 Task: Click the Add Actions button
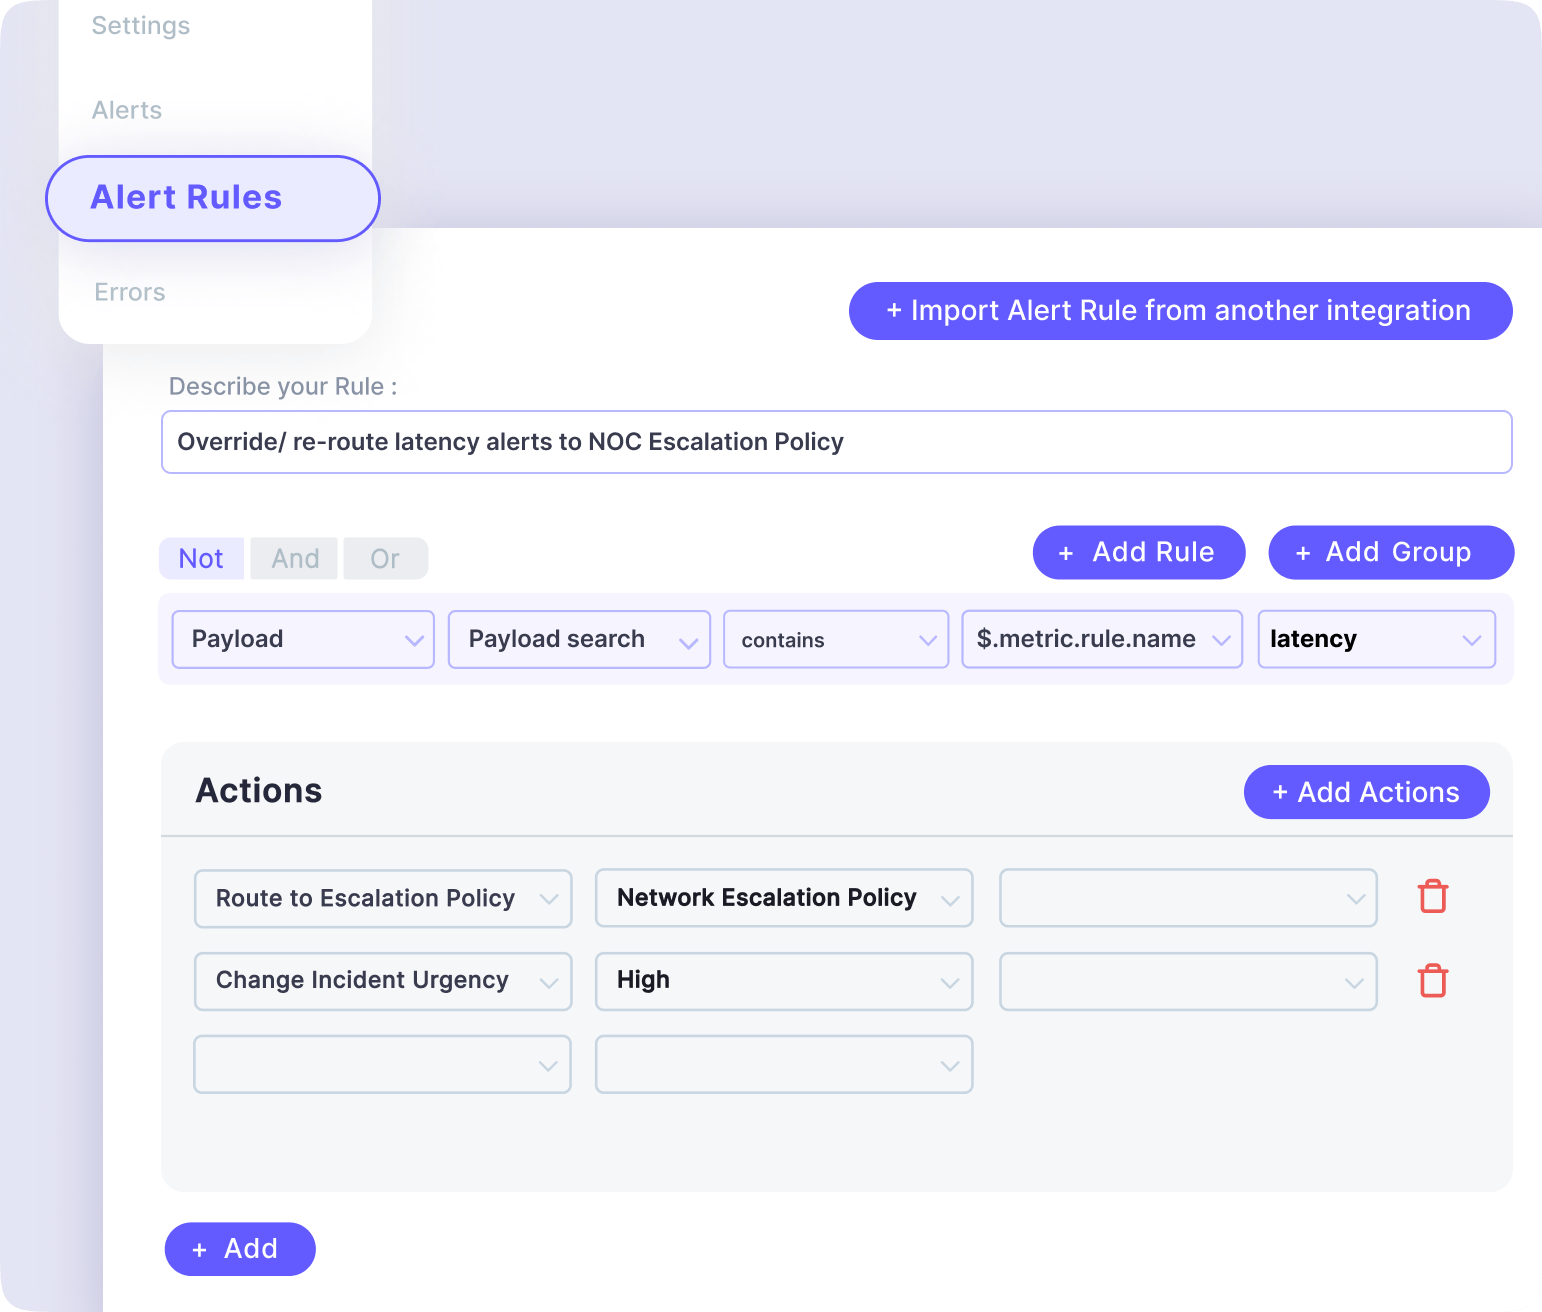[1366, 792]
